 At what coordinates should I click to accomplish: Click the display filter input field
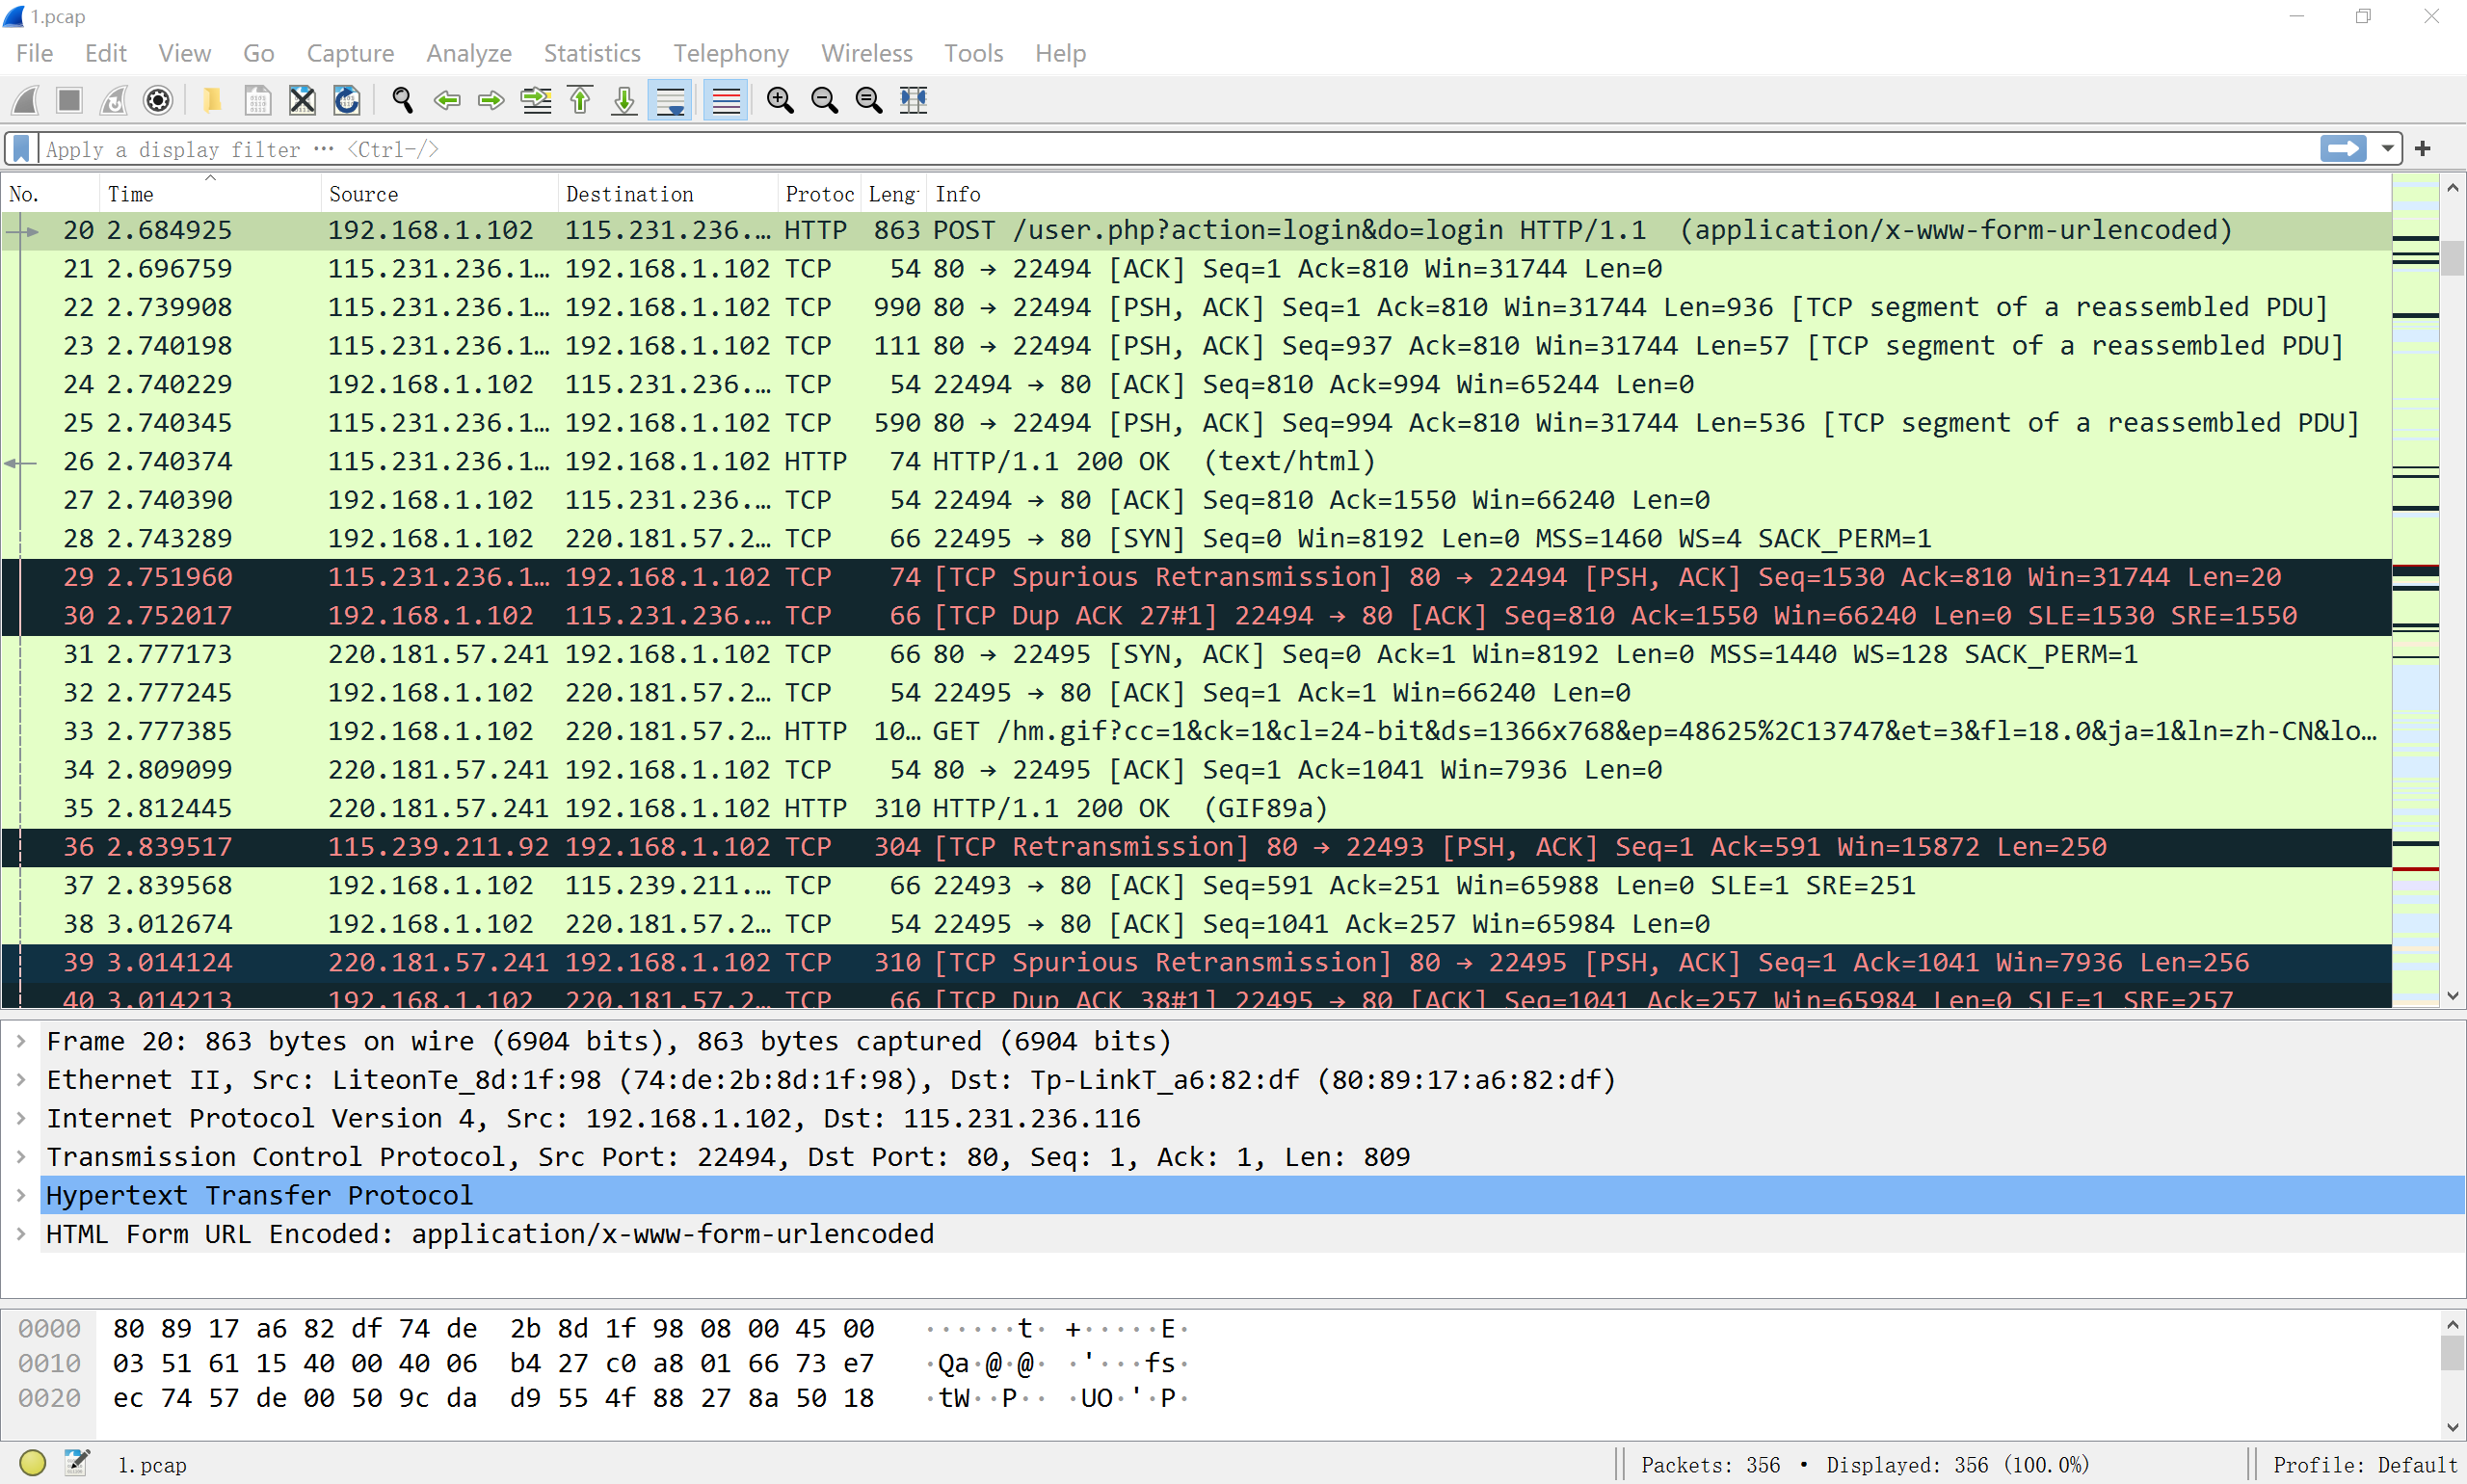(x=1177, y=149)
